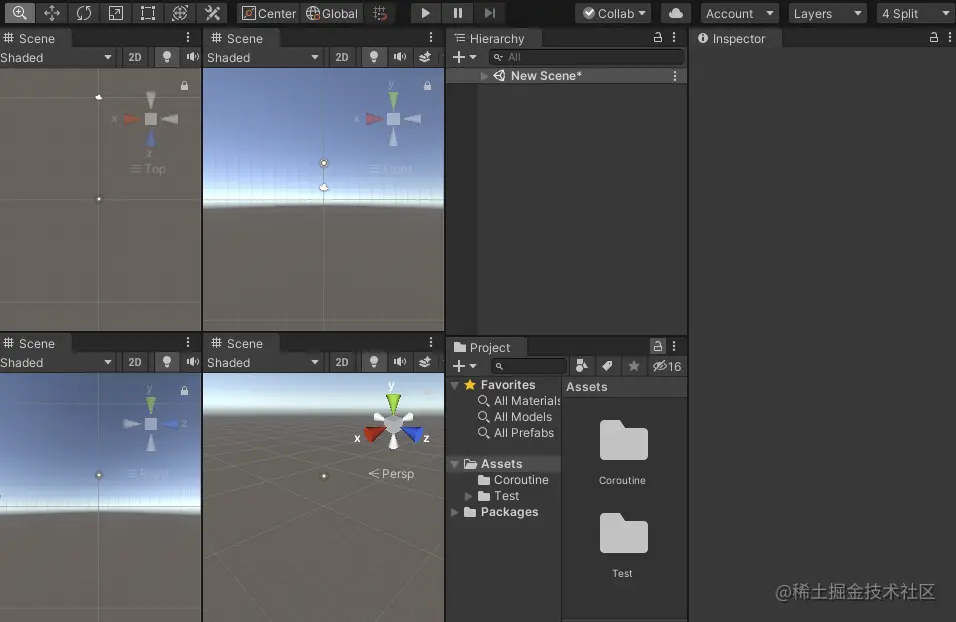The image size is (956, 622).
Task: Toggle effects layers icon in top-right Scene
Action: (425, 57)
